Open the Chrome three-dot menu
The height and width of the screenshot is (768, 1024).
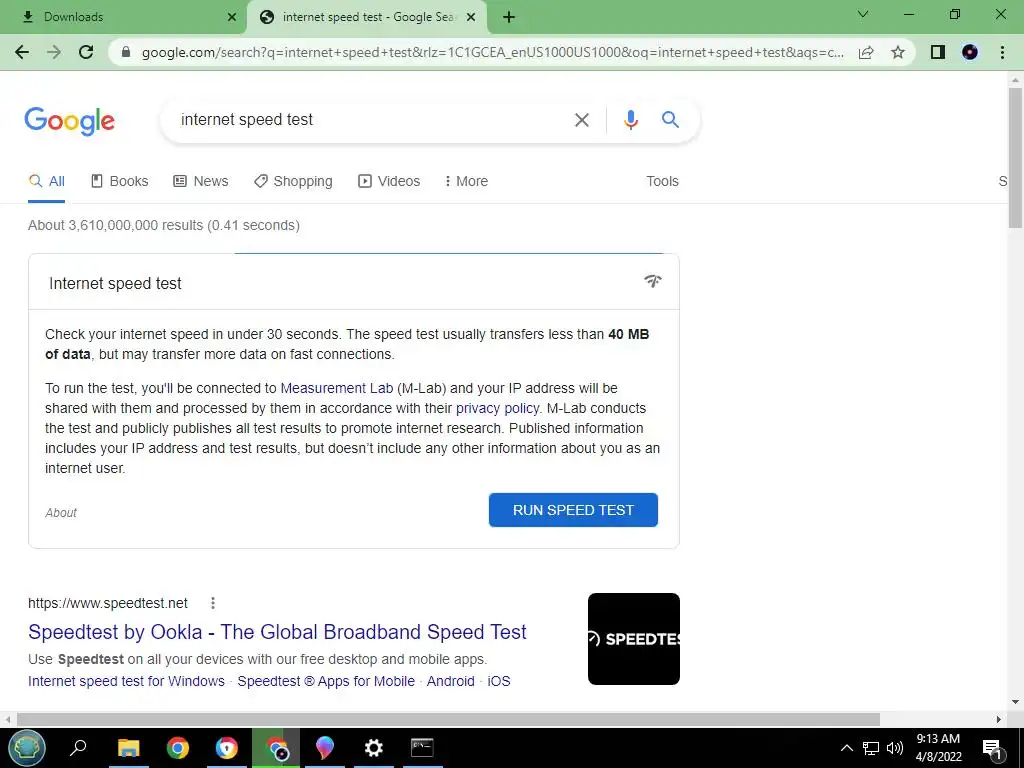[1002, 52]
